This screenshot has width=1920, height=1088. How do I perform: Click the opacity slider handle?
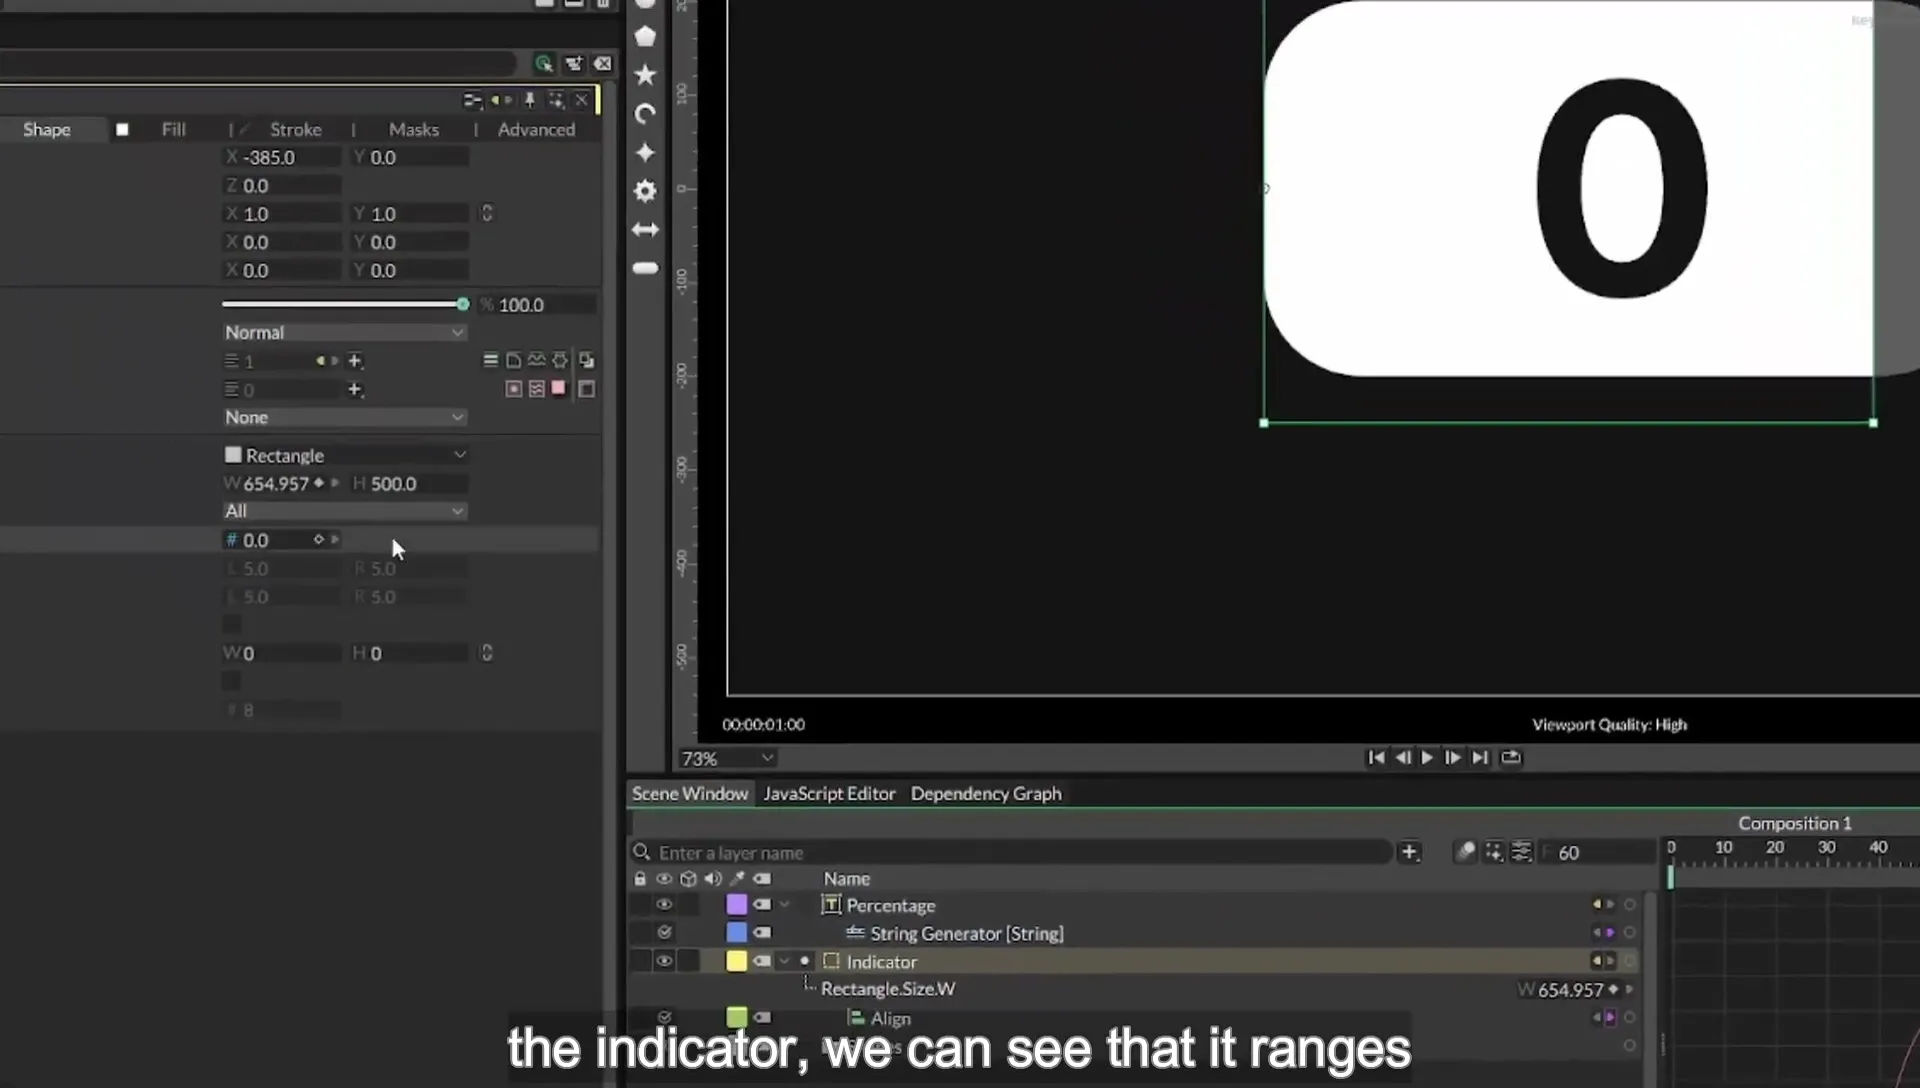tap(463, 304)
